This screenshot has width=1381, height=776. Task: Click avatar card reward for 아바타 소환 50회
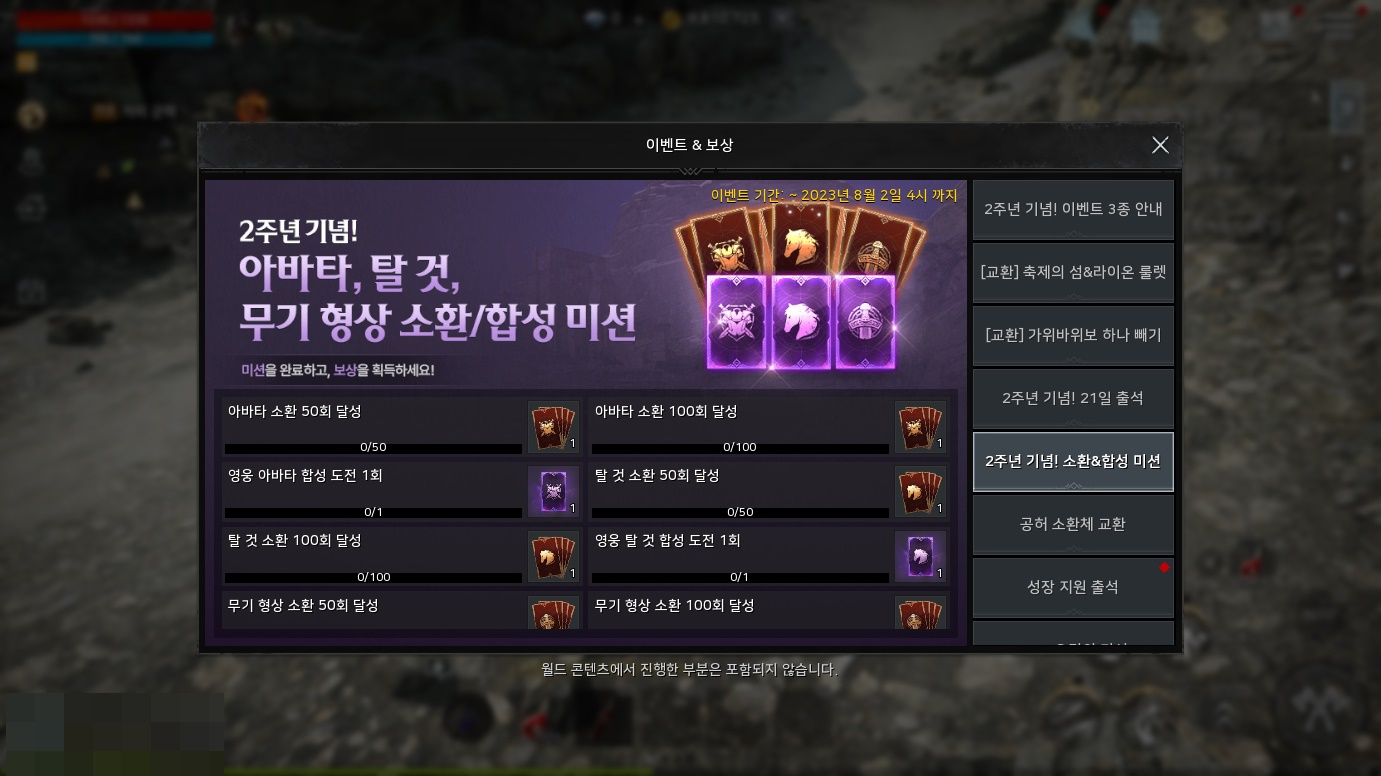553,427
